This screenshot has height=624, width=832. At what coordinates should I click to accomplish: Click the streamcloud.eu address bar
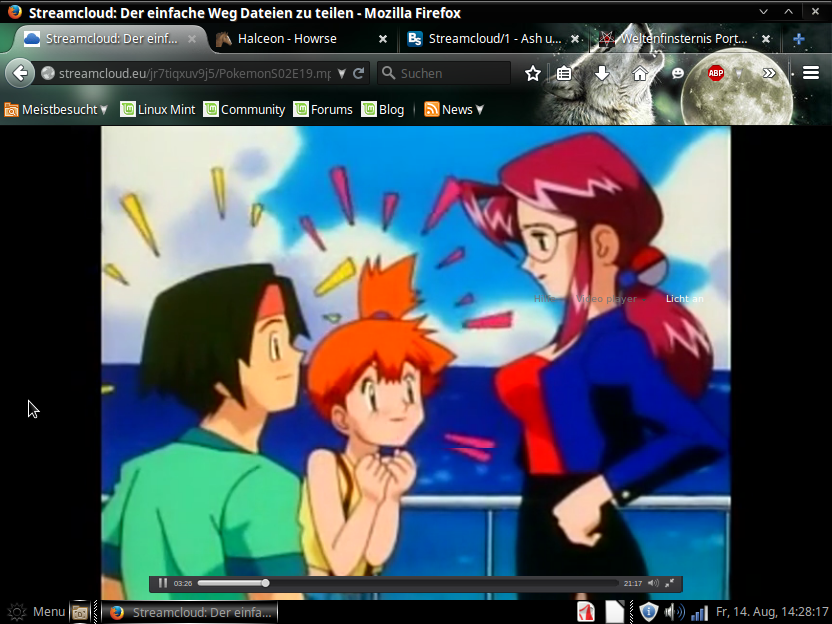194,73
